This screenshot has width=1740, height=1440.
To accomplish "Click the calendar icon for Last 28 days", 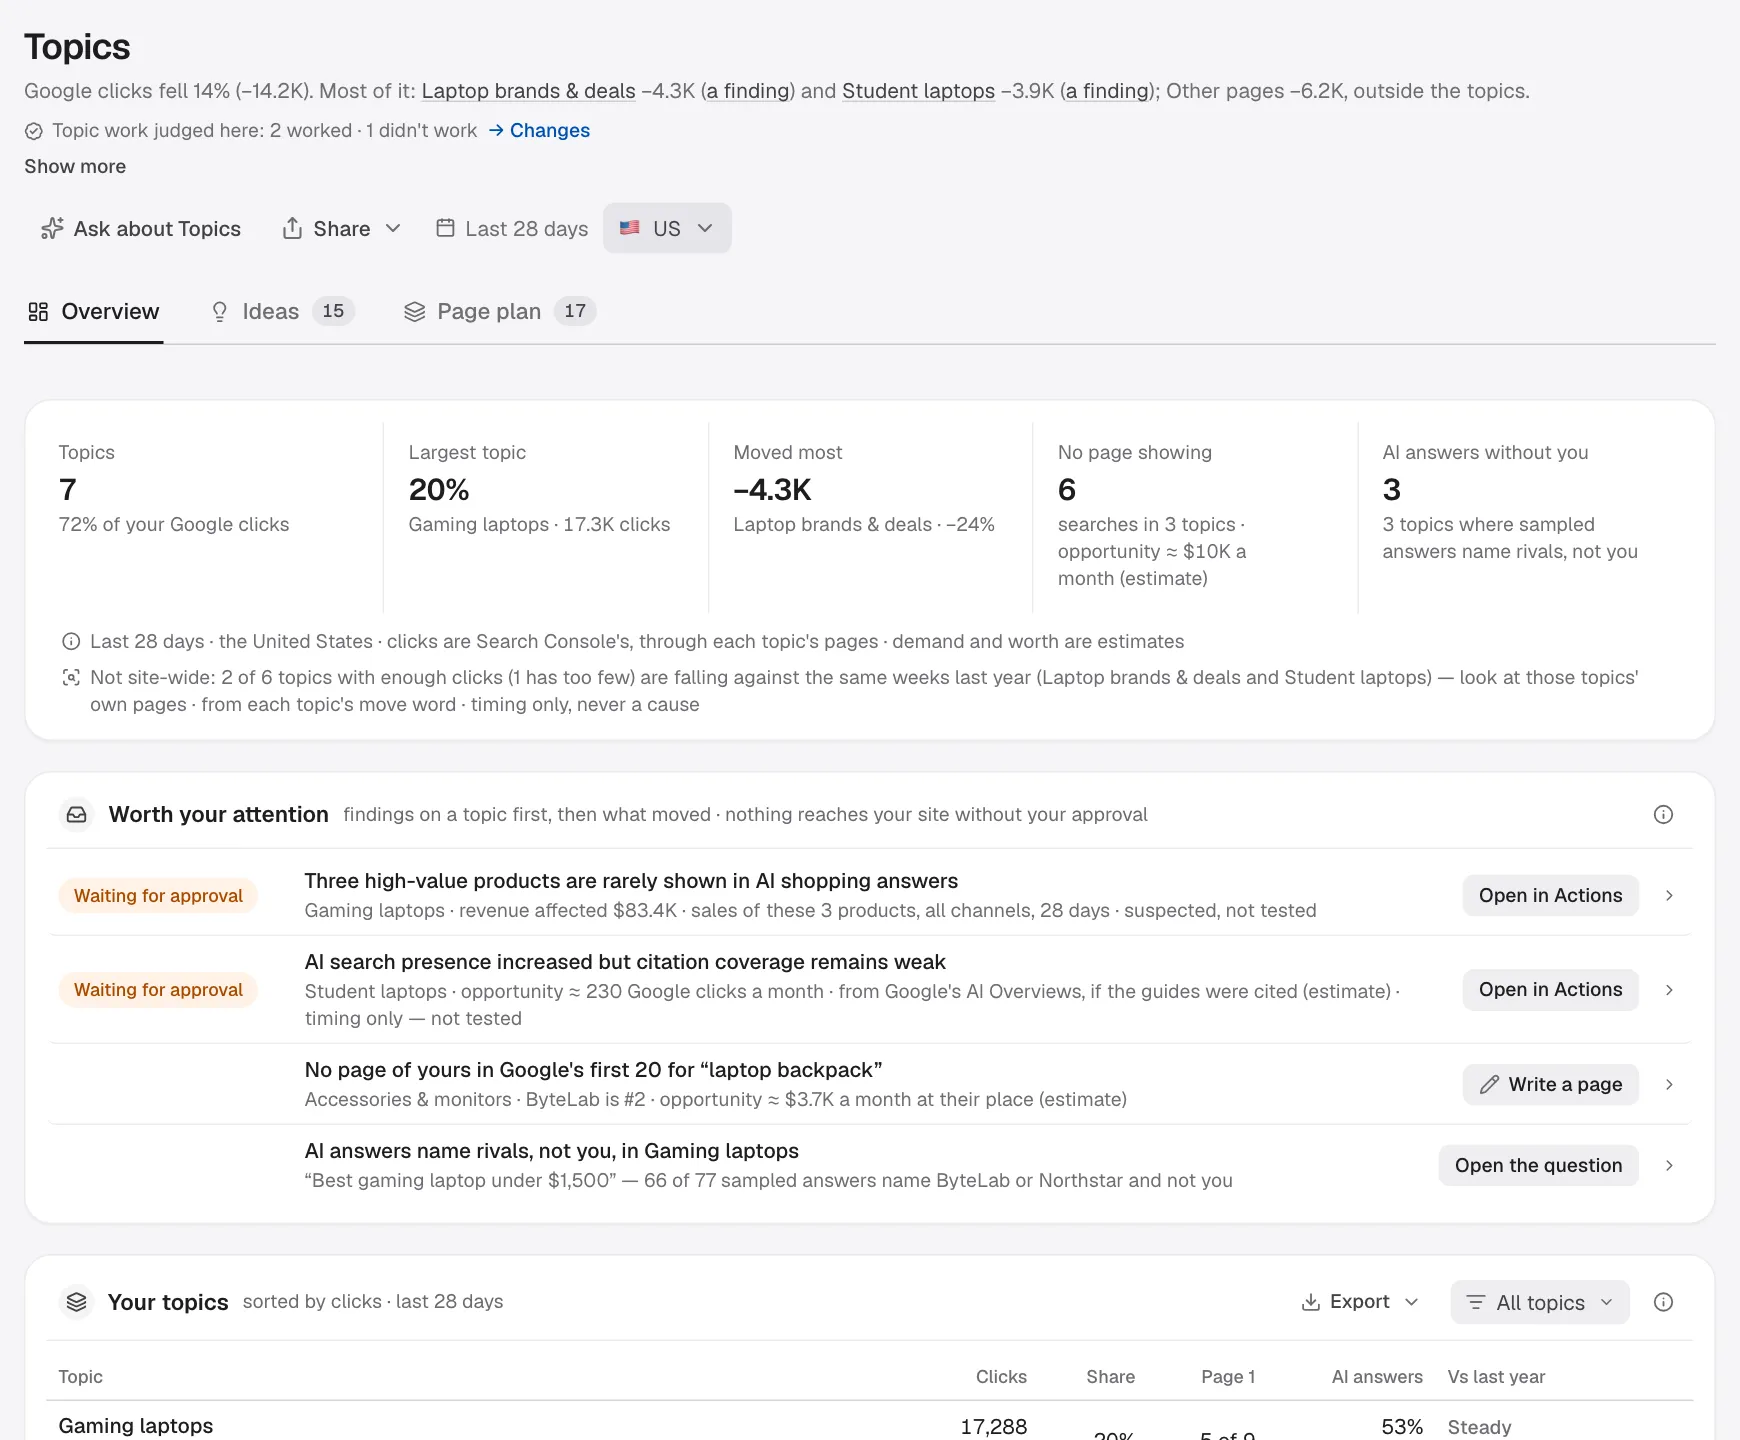I will pyautogui.click(x=446, y=228).
